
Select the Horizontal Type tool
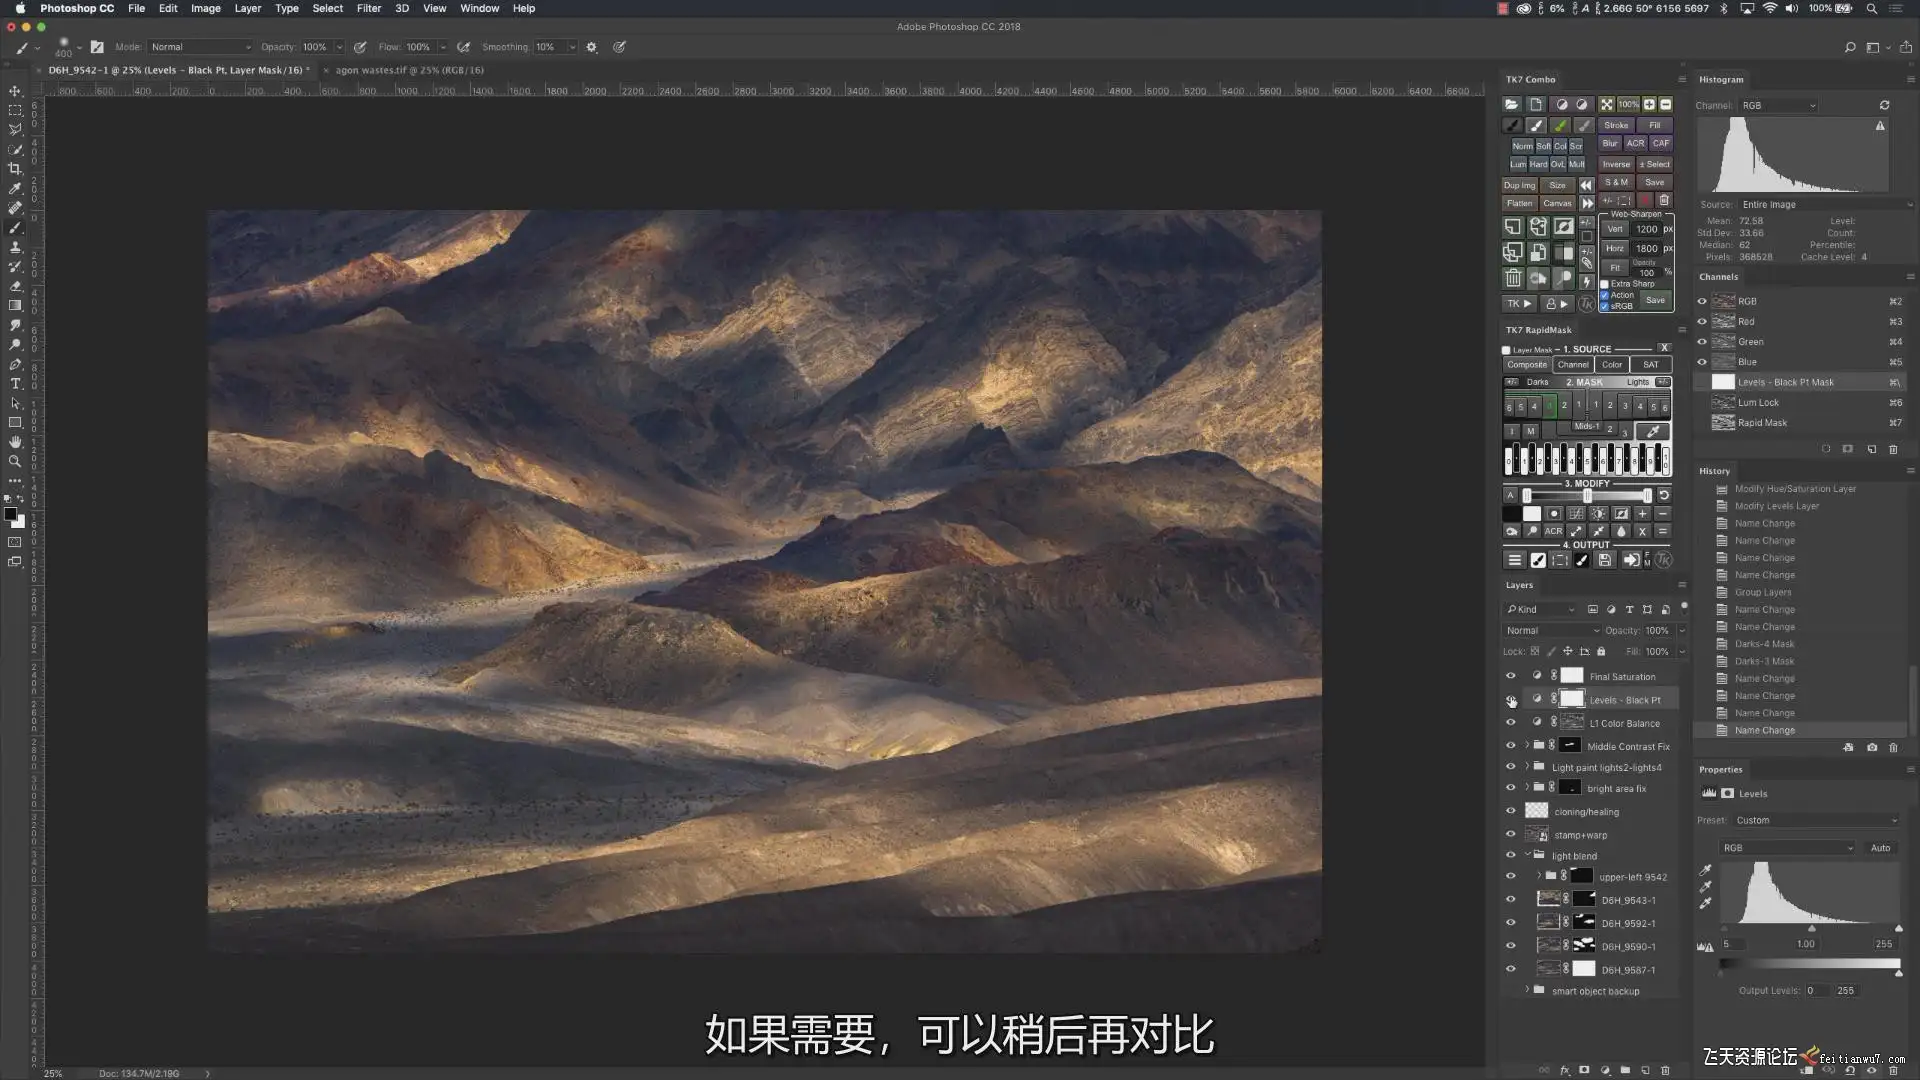(x=15, y=384)
